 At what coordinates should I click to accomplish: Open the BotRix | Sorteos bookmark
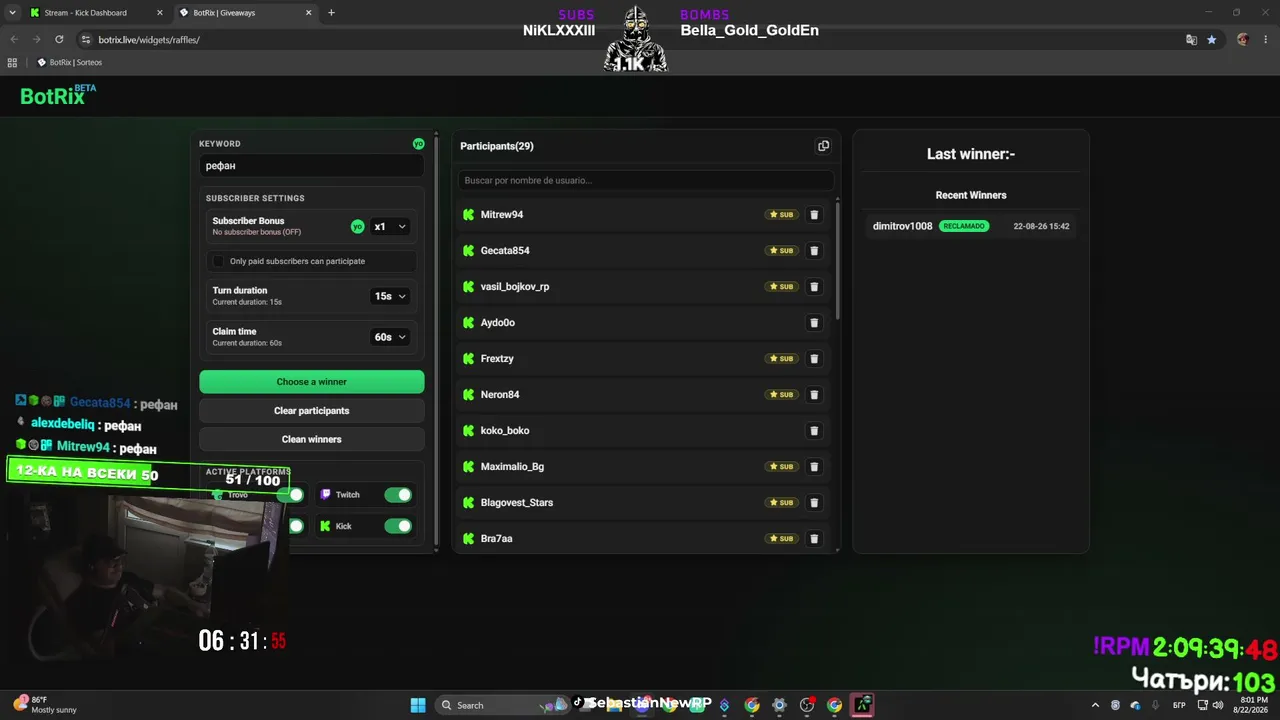pyautogui.click(x=69, y=62)
